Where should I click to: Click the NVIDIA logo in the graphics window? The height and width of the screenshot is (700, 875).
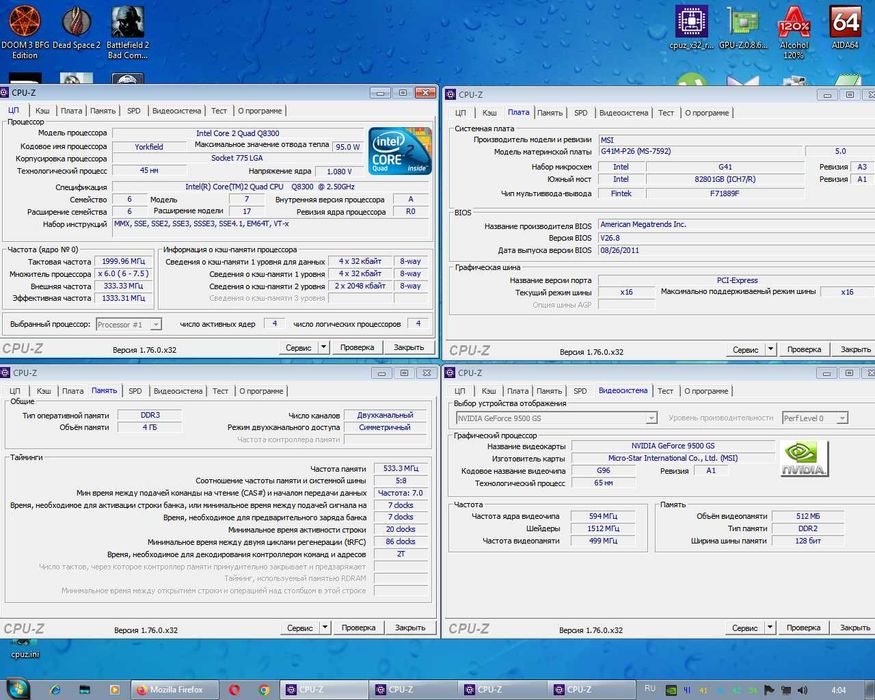pyautogui.click(x=804, y=458)
